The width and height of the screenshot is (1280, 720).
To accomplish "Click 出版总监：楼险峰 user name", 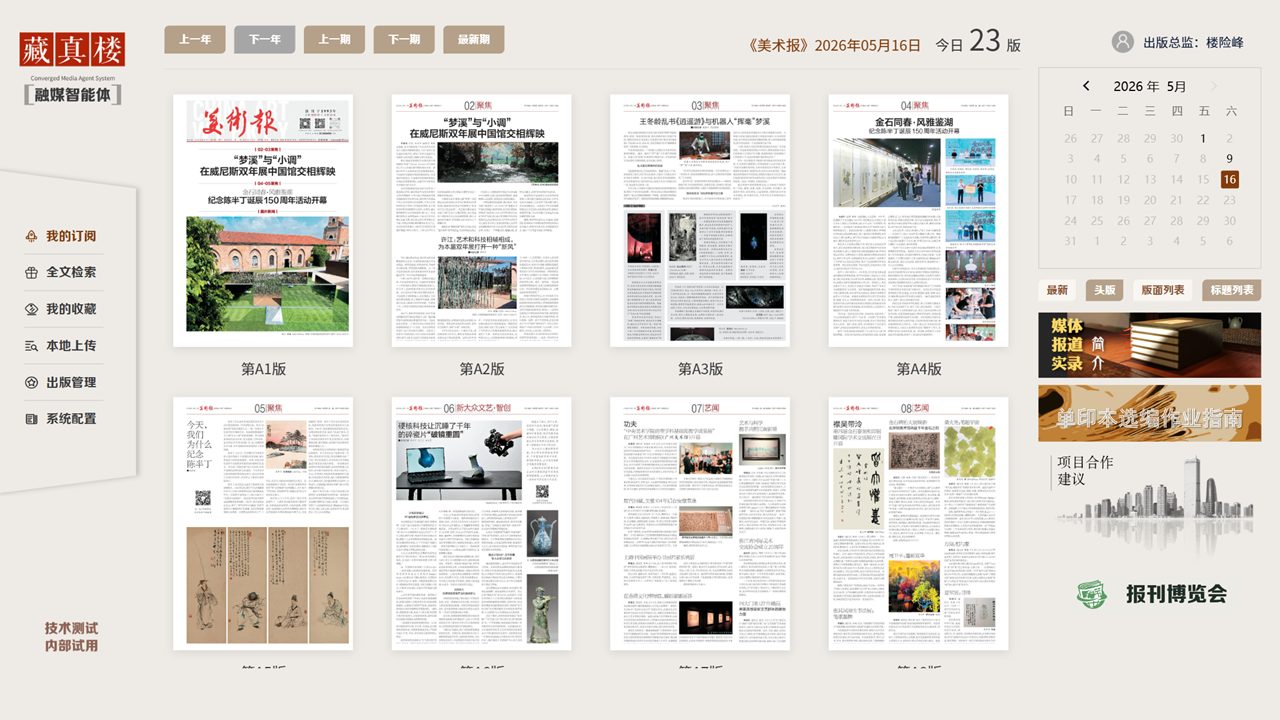I will pyautogui.click(x=1193, y=42).
